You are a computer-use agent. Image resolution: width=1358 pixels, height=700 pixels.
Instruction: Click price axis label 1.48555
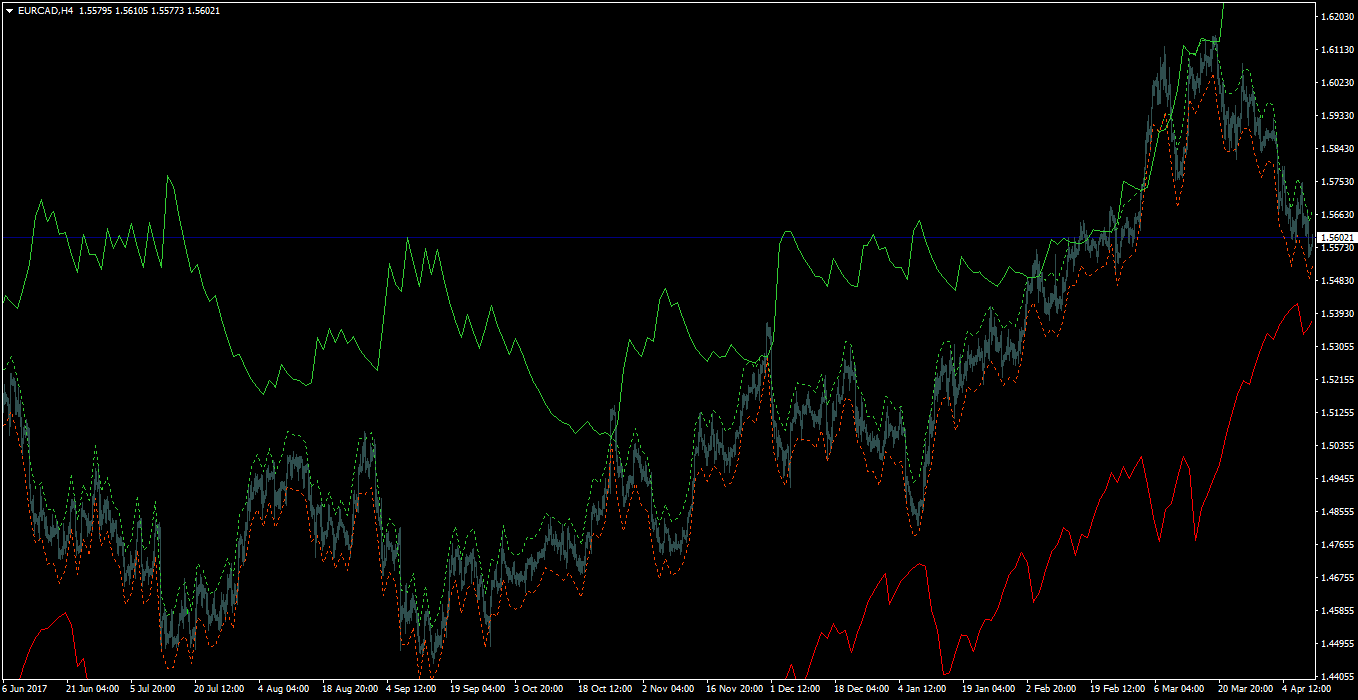[1337, 512]
